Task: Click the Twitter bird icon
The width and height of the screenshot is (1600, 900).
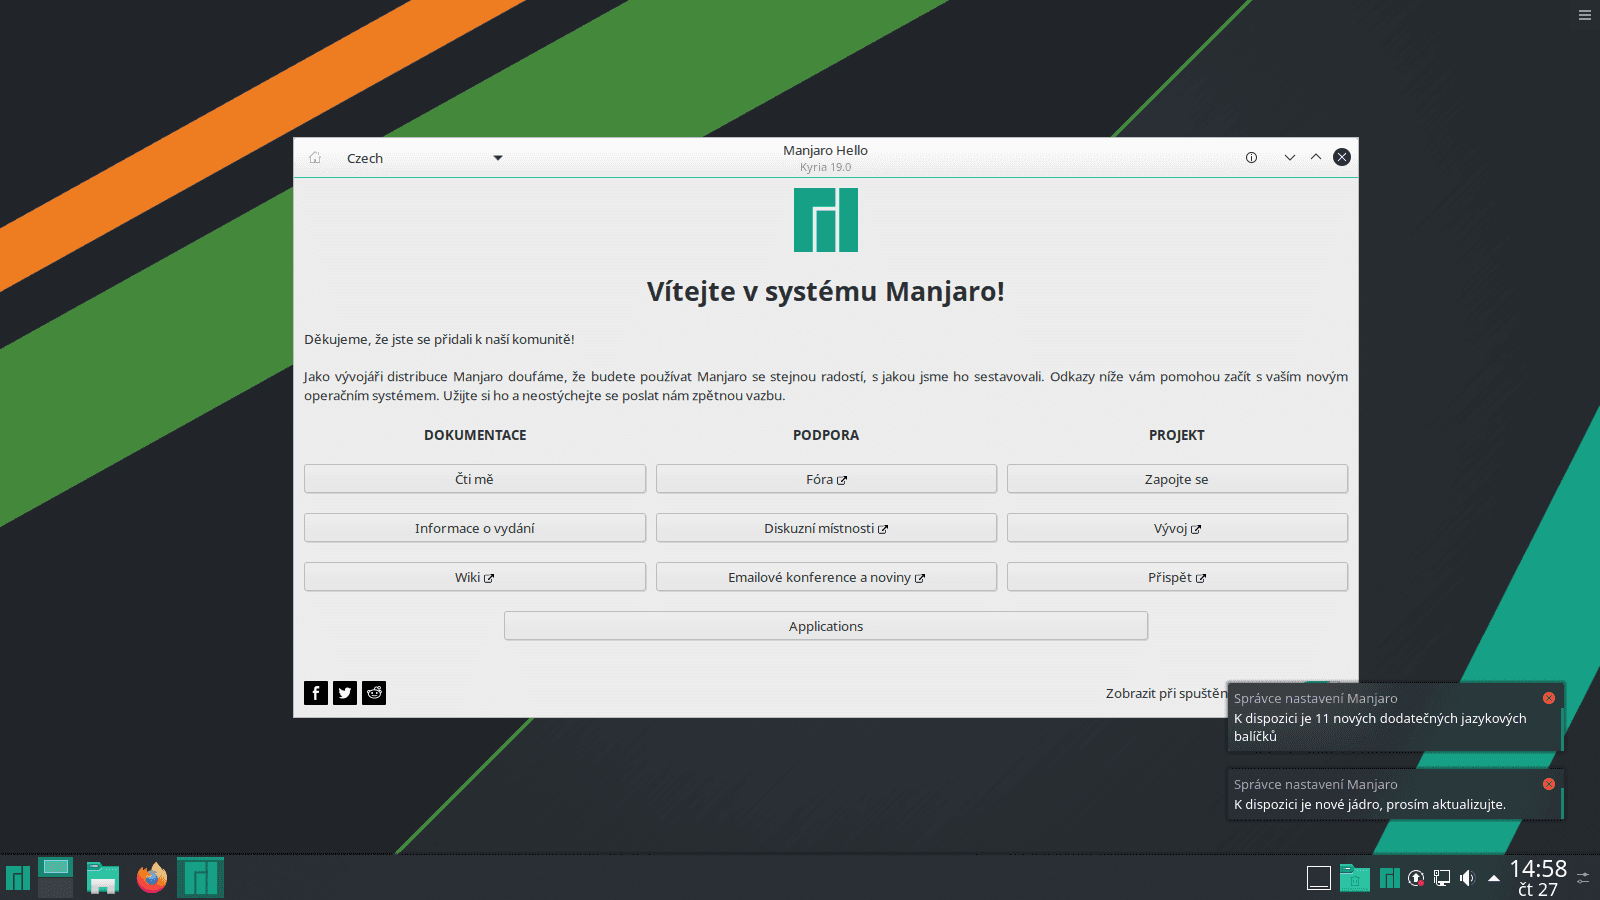Action: [345, 692]
